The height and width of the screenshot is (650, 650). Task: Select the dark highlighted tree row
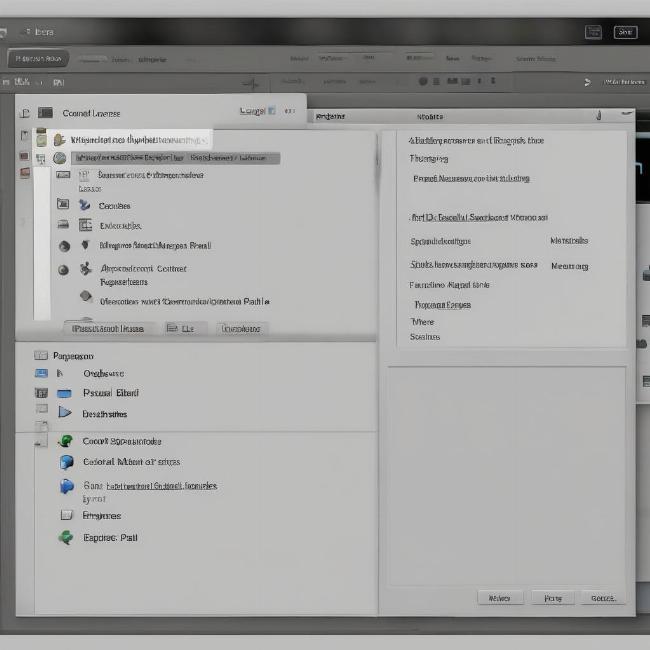tap(176, 158)
